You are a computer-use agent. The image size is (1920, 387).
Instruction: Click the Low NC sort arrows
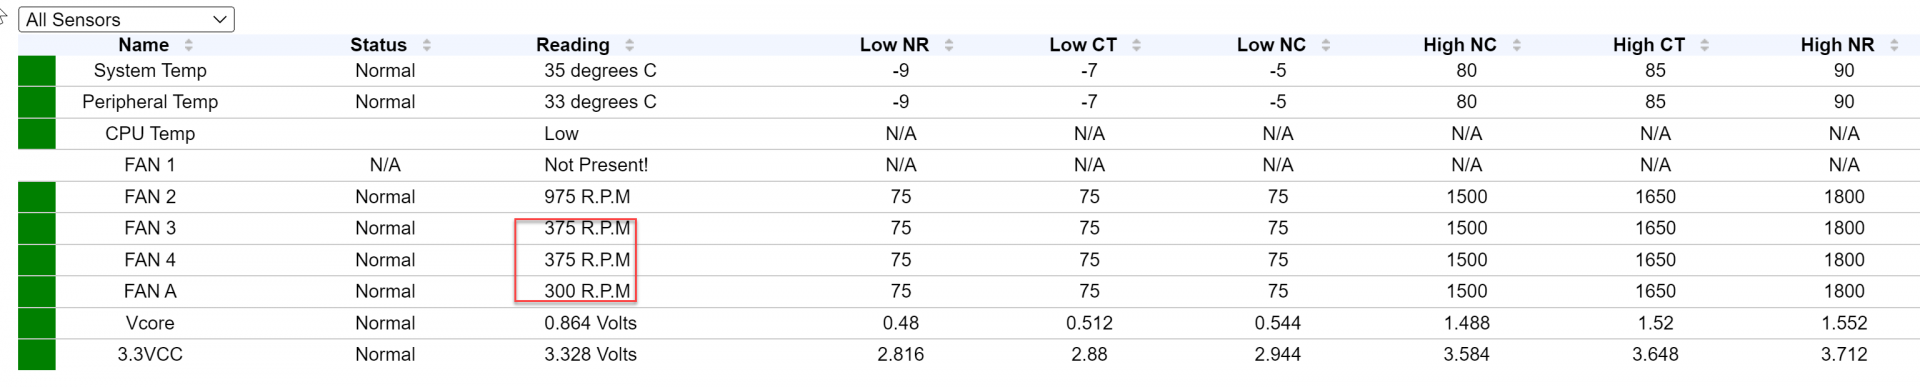1325,45
